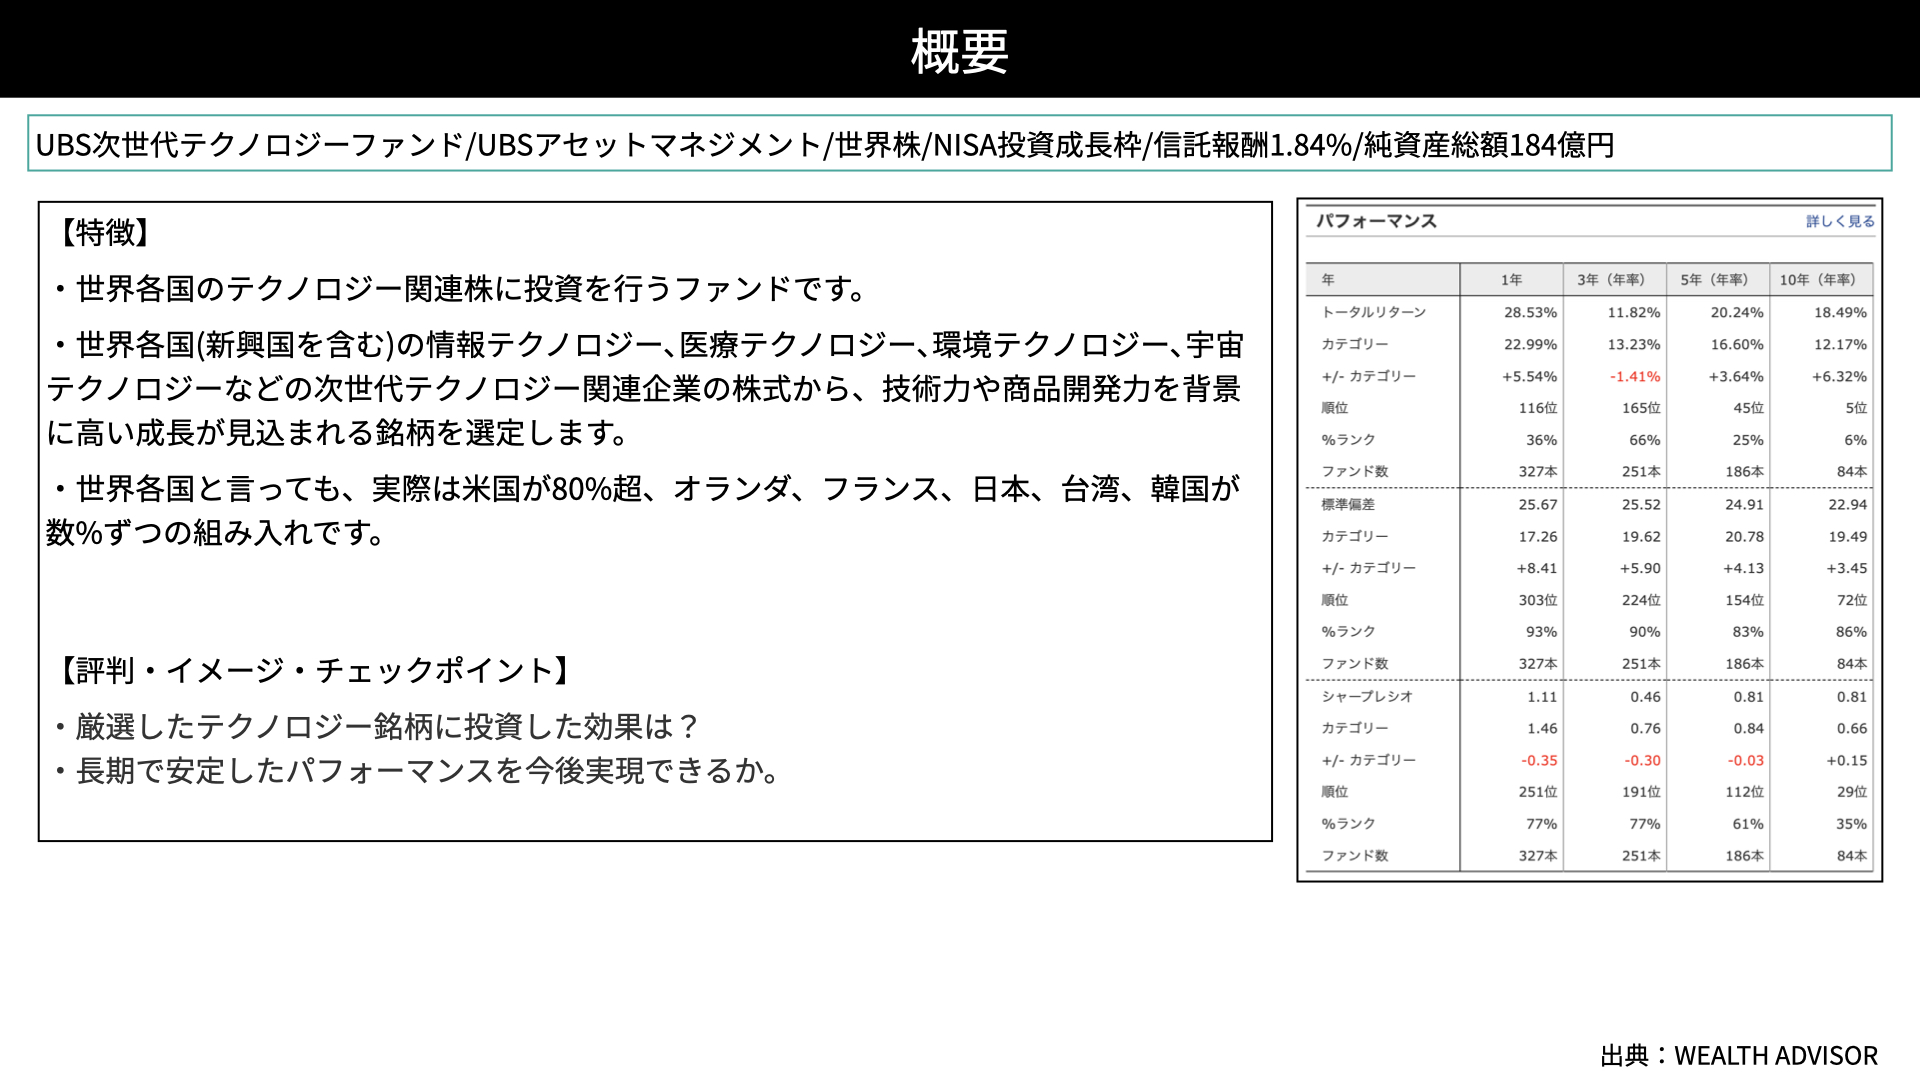Click the 出典：WEALTH ADVISOR credit text
The height and width of the screenshot is (1080, 1920).
tap(1739, 1055)
